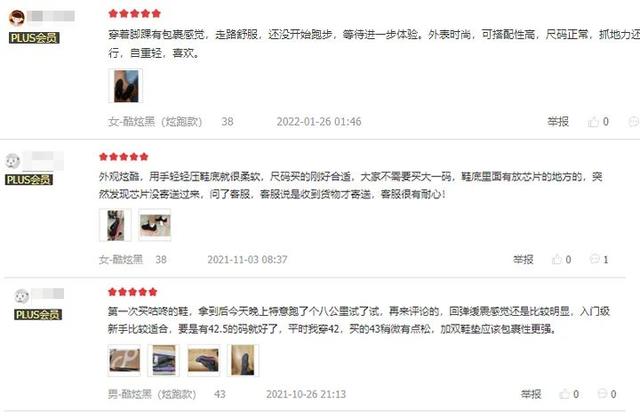The width and height of the screenshot is (640, 419).
Task: Click first reviewer's PLUS会员 badge
Action: pyautogui.click(x=34, y=38)
